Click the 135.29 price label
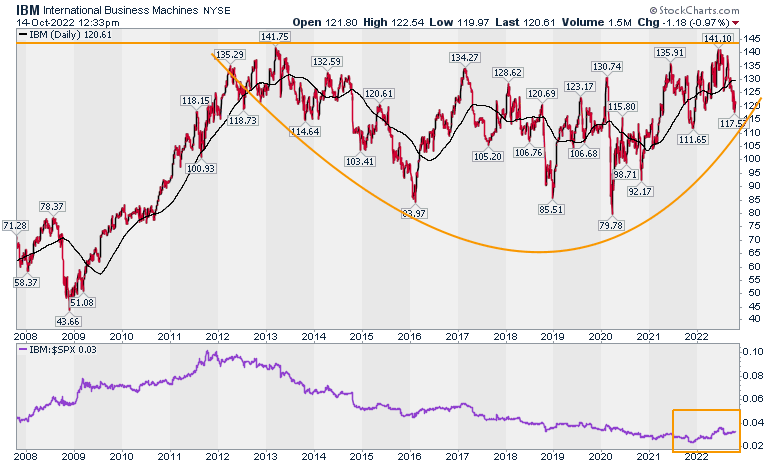This screenshot has width=780, height=465. (x=230, y=54)
